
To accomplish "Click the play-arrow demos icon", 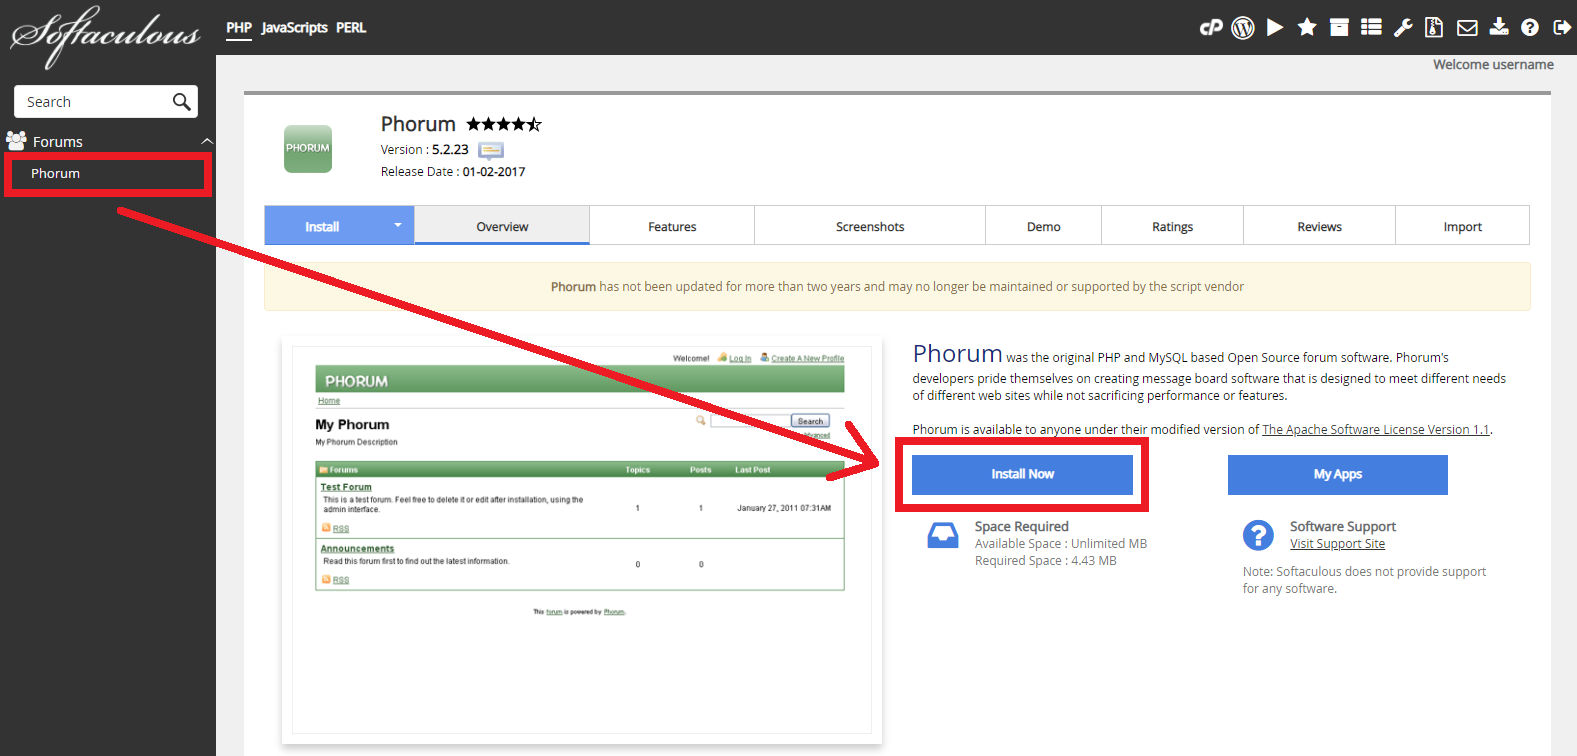I will (x=1275, y=28).
